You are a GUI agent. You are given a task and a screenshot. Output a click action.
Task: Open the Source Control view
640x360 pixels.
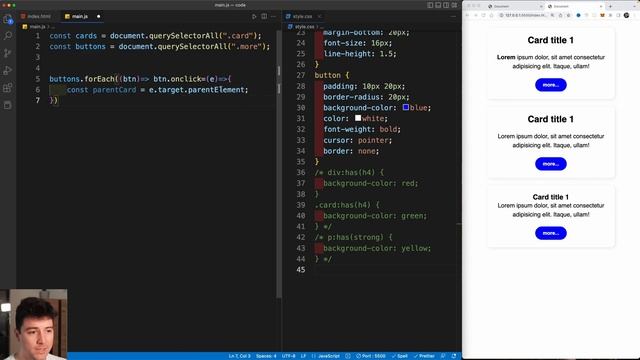click(8, 53)
